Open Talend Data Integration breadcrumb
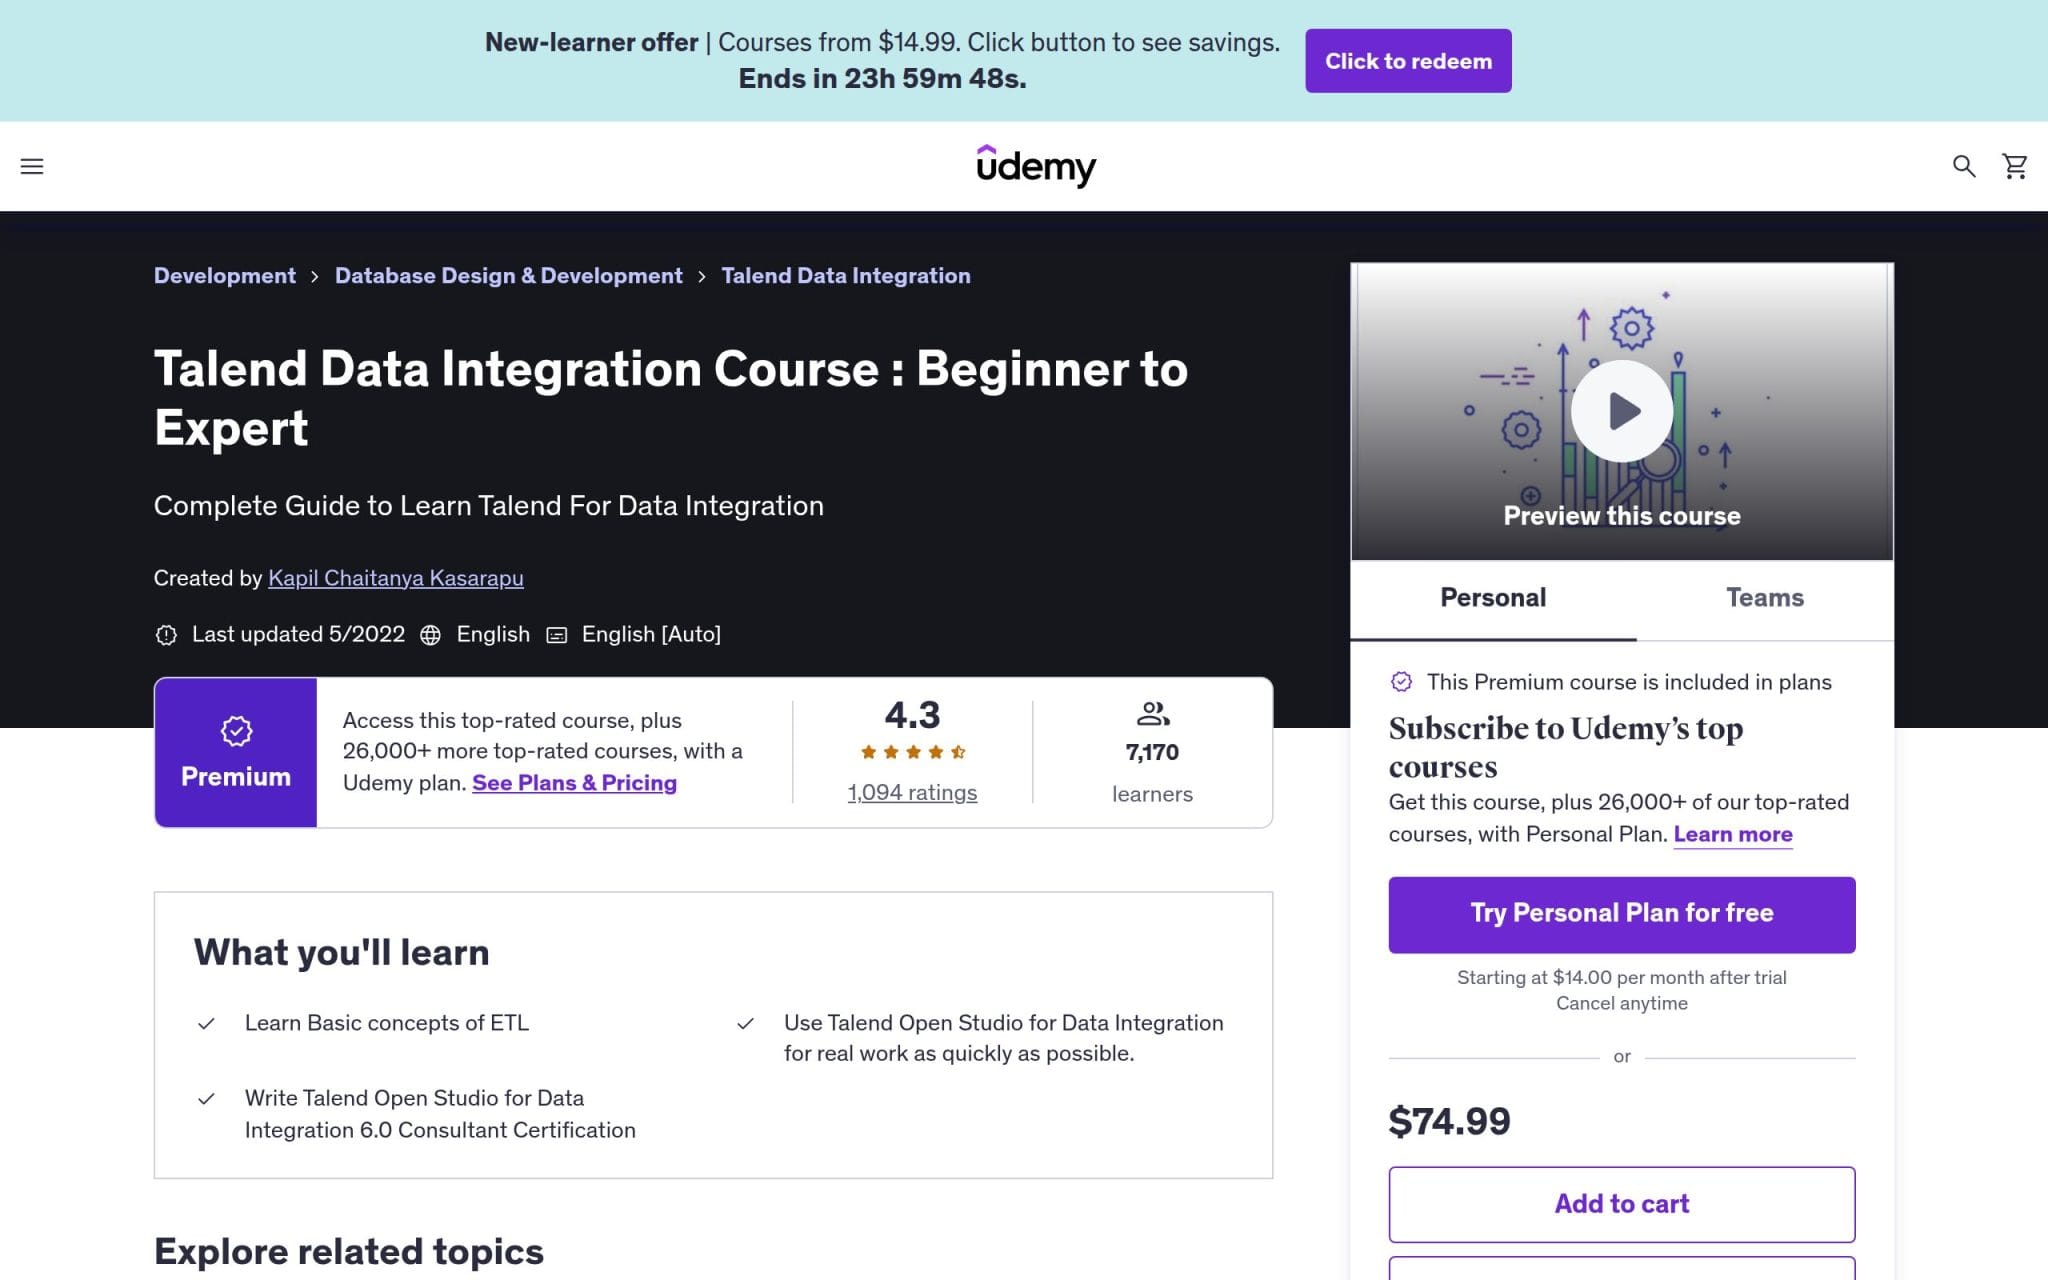Viewport: 2048px width, 1280px height. click(x=846, y=276)
